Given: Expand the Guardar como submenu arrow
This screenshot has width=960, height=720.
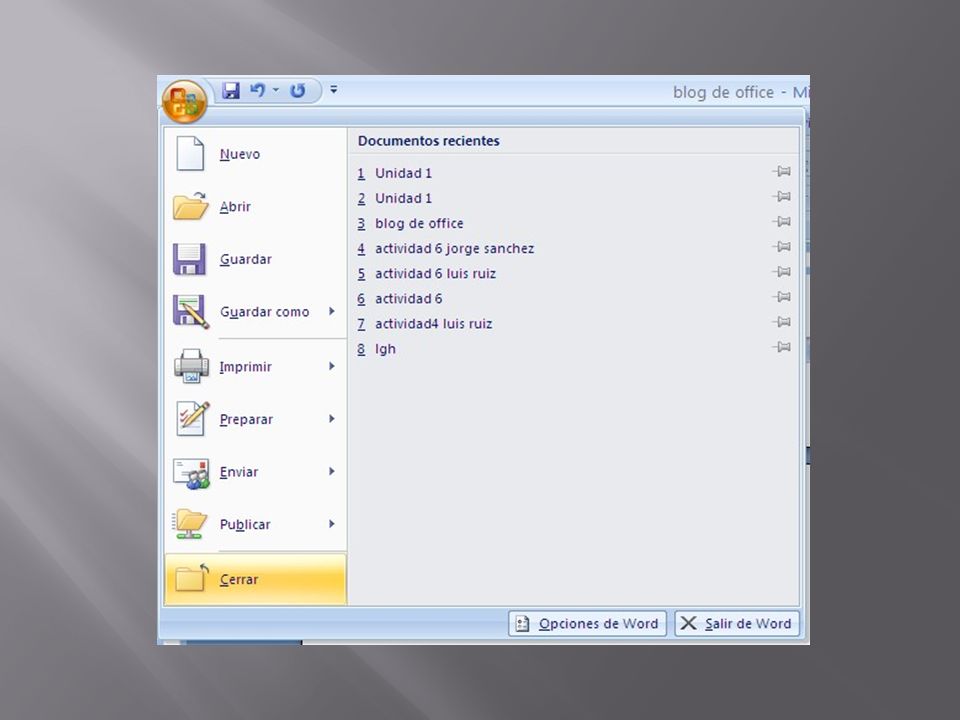Looking at the screenshot, I should [x=332, y=311].
